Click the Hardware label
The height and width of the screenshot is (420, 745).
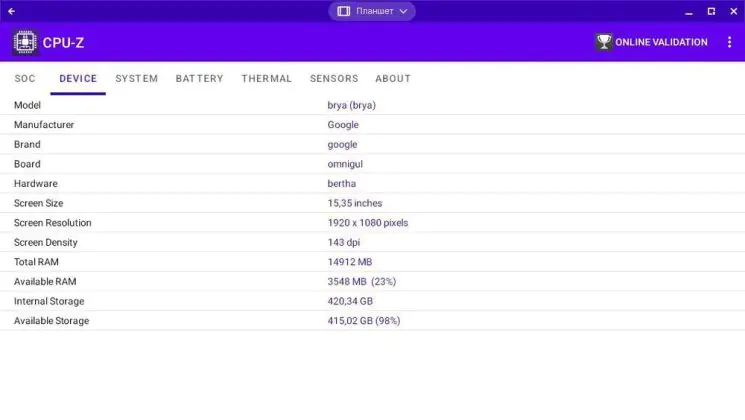point(36,183)
